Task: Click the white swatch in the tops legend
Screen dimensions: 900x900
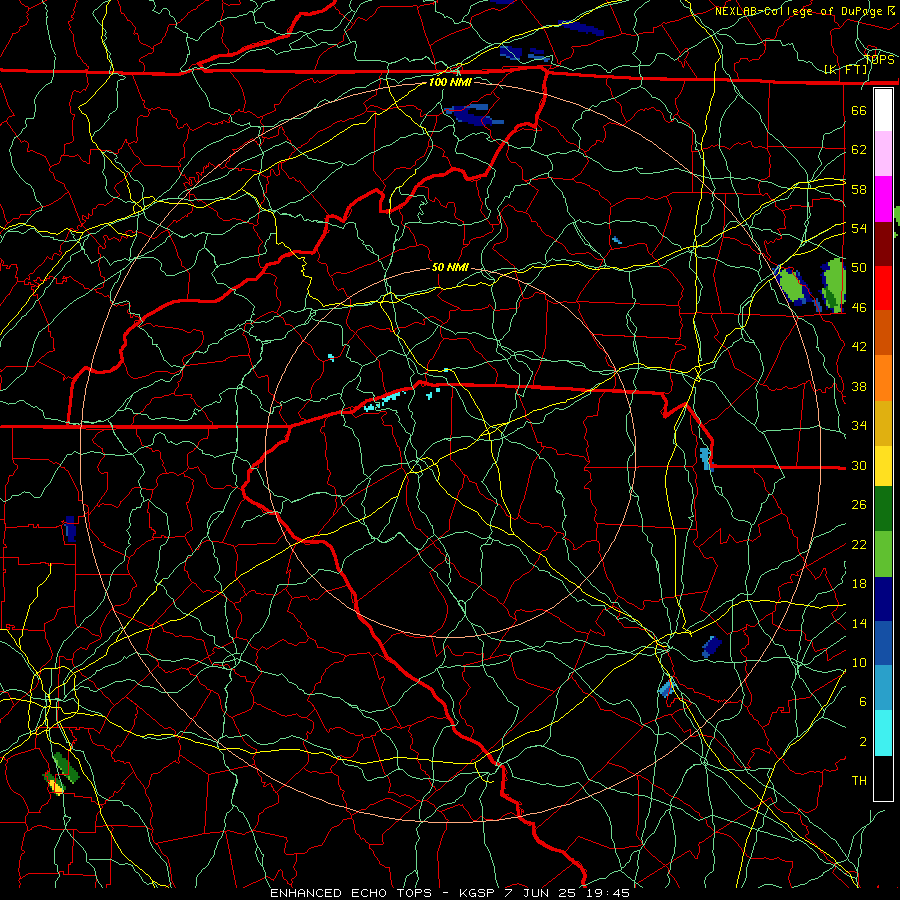Action: coord(883,110)
